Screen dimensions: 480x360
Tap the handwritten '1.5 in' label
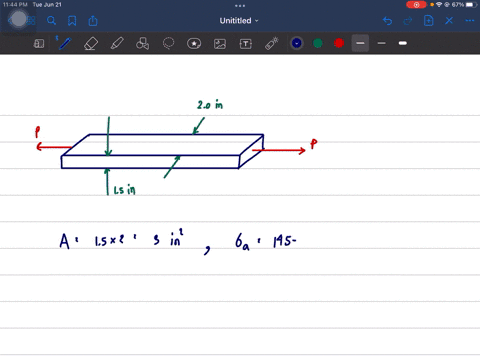tap(125, 190)
